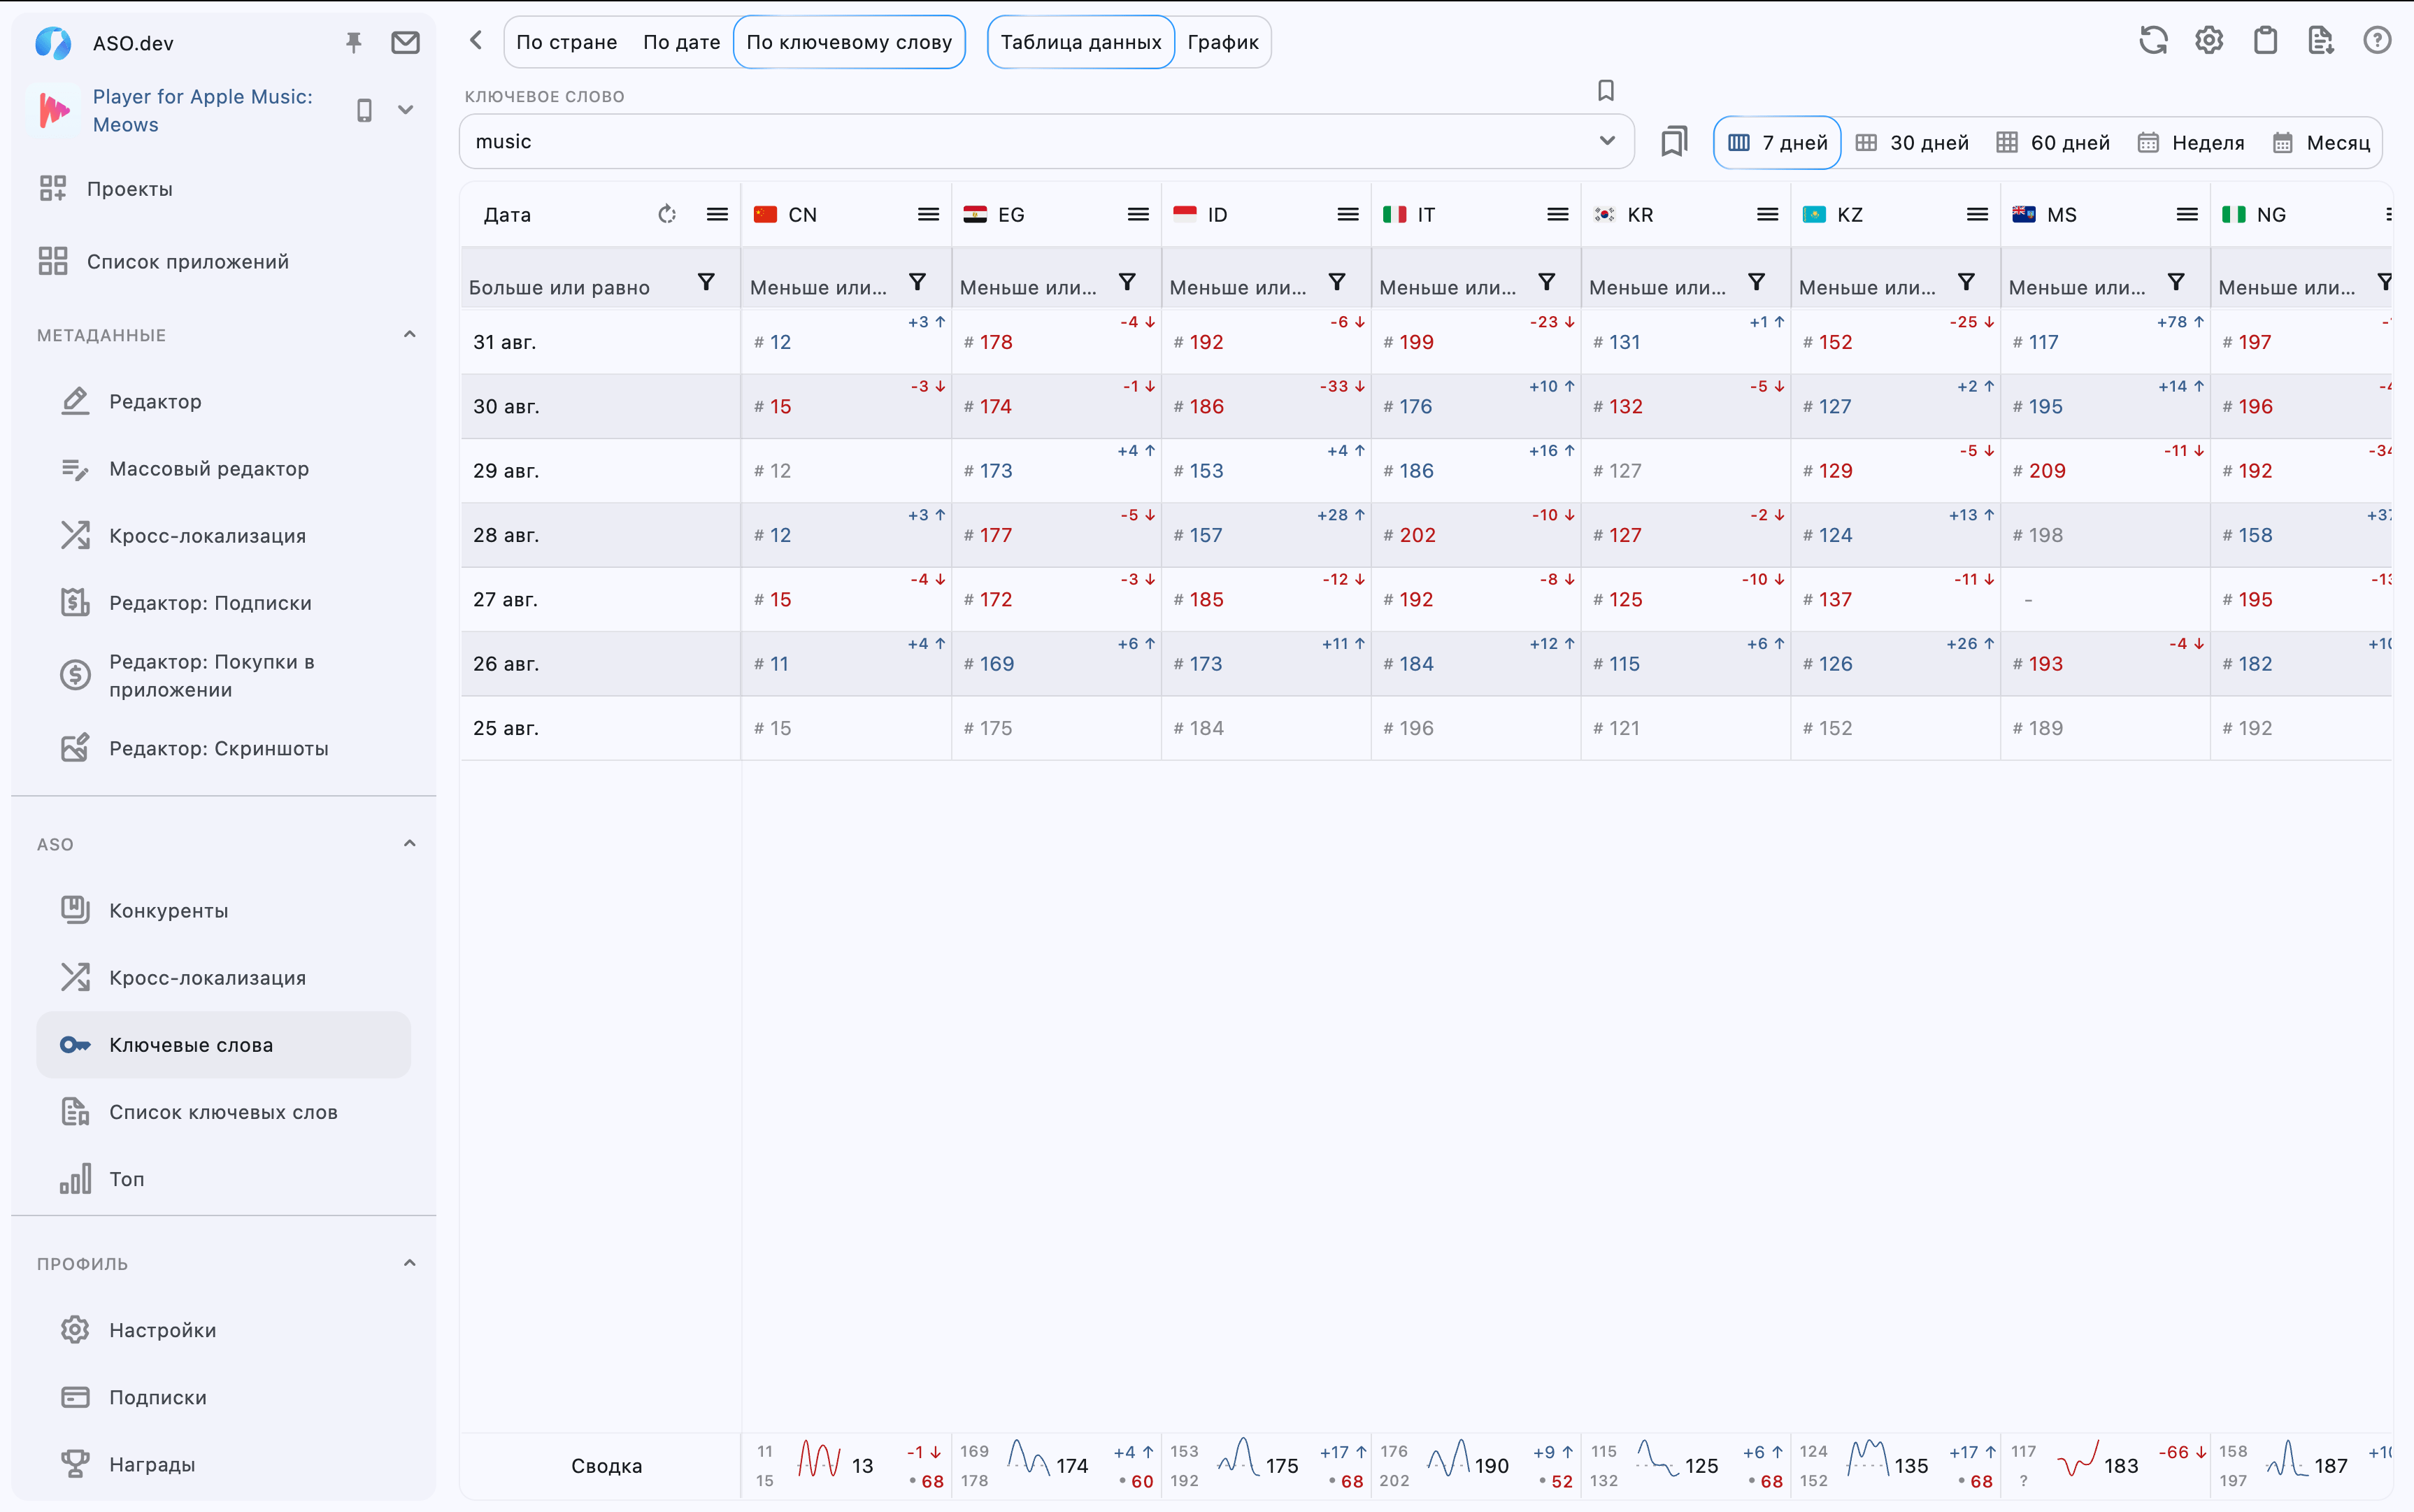Collapse the ASO section
Screen dimensions: 2414x1512
[409, 844]
